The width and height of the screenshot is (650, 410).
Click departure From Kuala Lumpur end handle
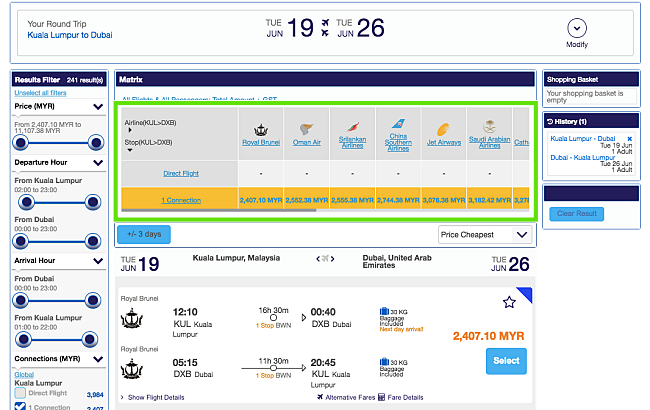(92, 202)
